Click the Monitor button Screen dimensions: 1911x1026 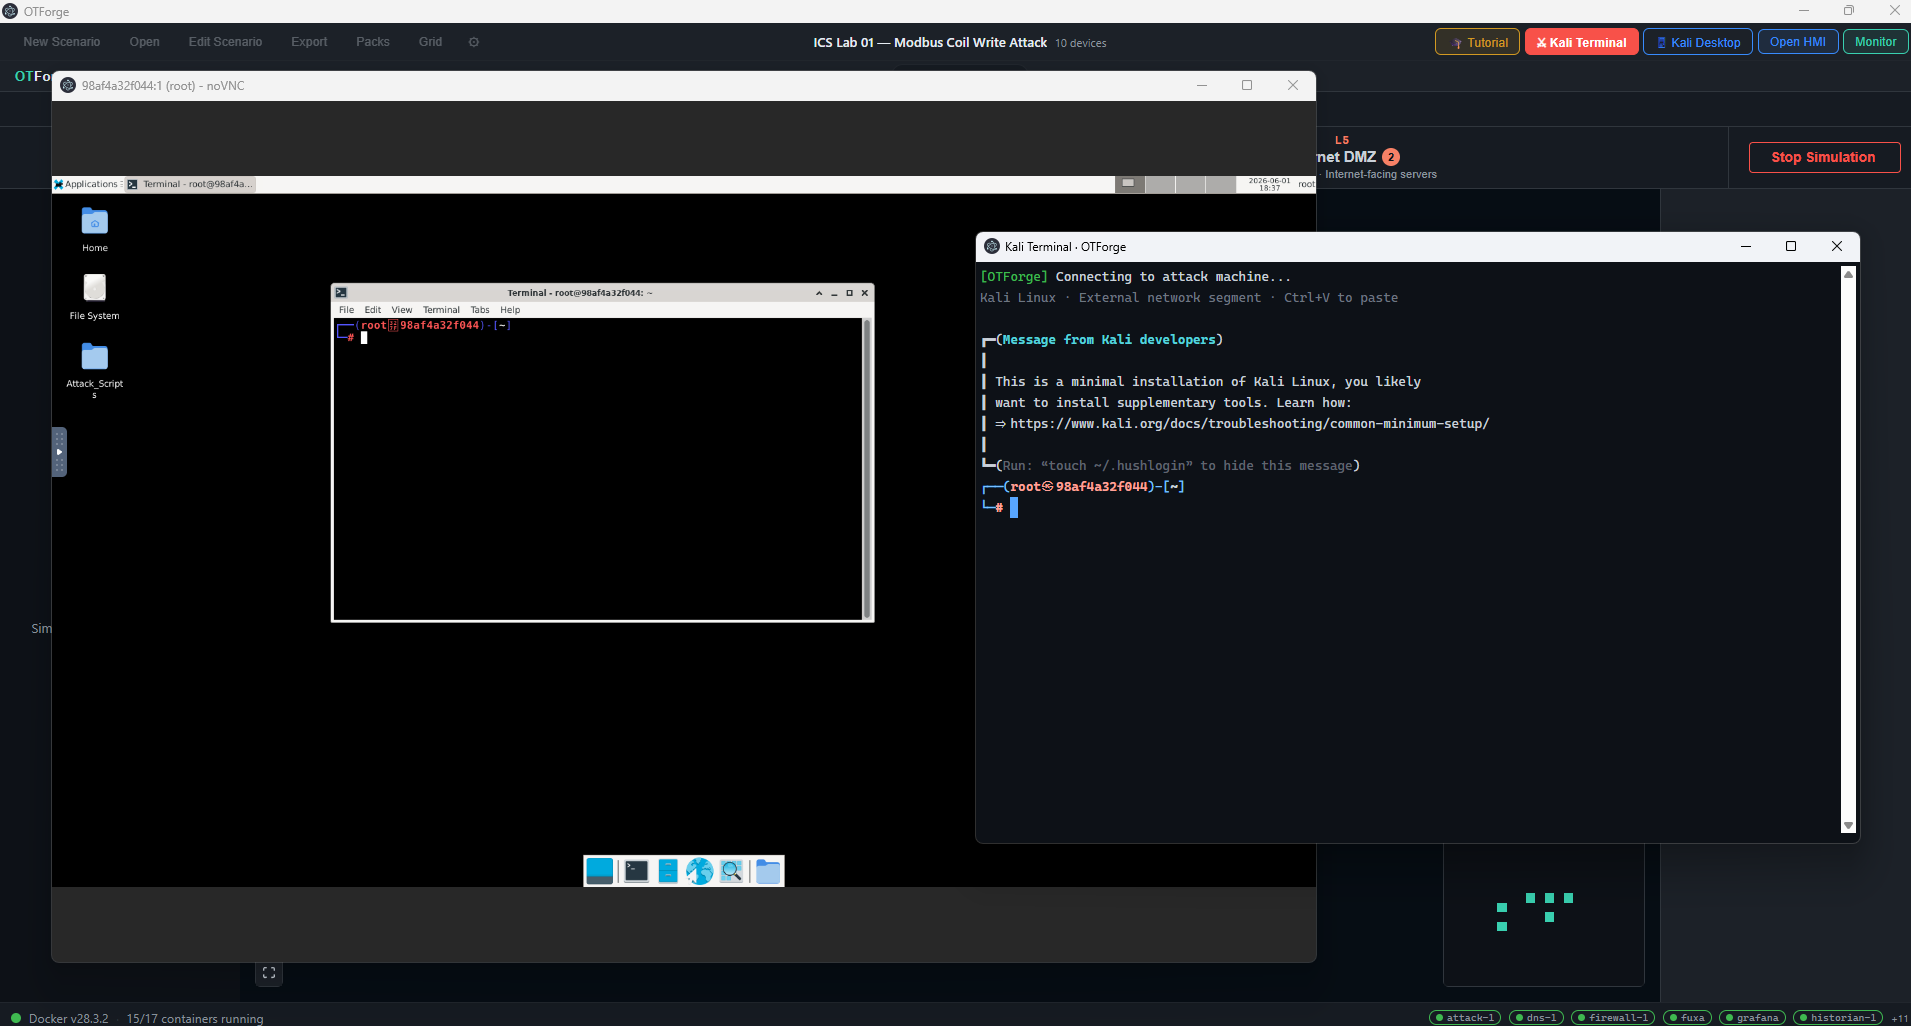pyautogui.click(x=1875, y=42)
